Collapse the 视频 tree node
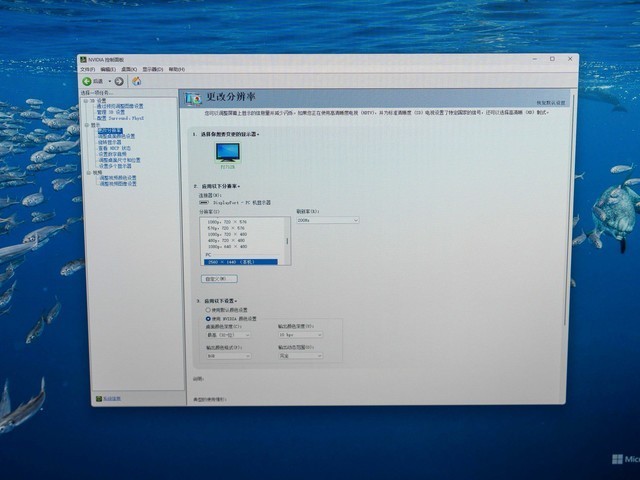The height and width of the screenshot is (480, 640). pyautogui.click(x=89, y=173)
